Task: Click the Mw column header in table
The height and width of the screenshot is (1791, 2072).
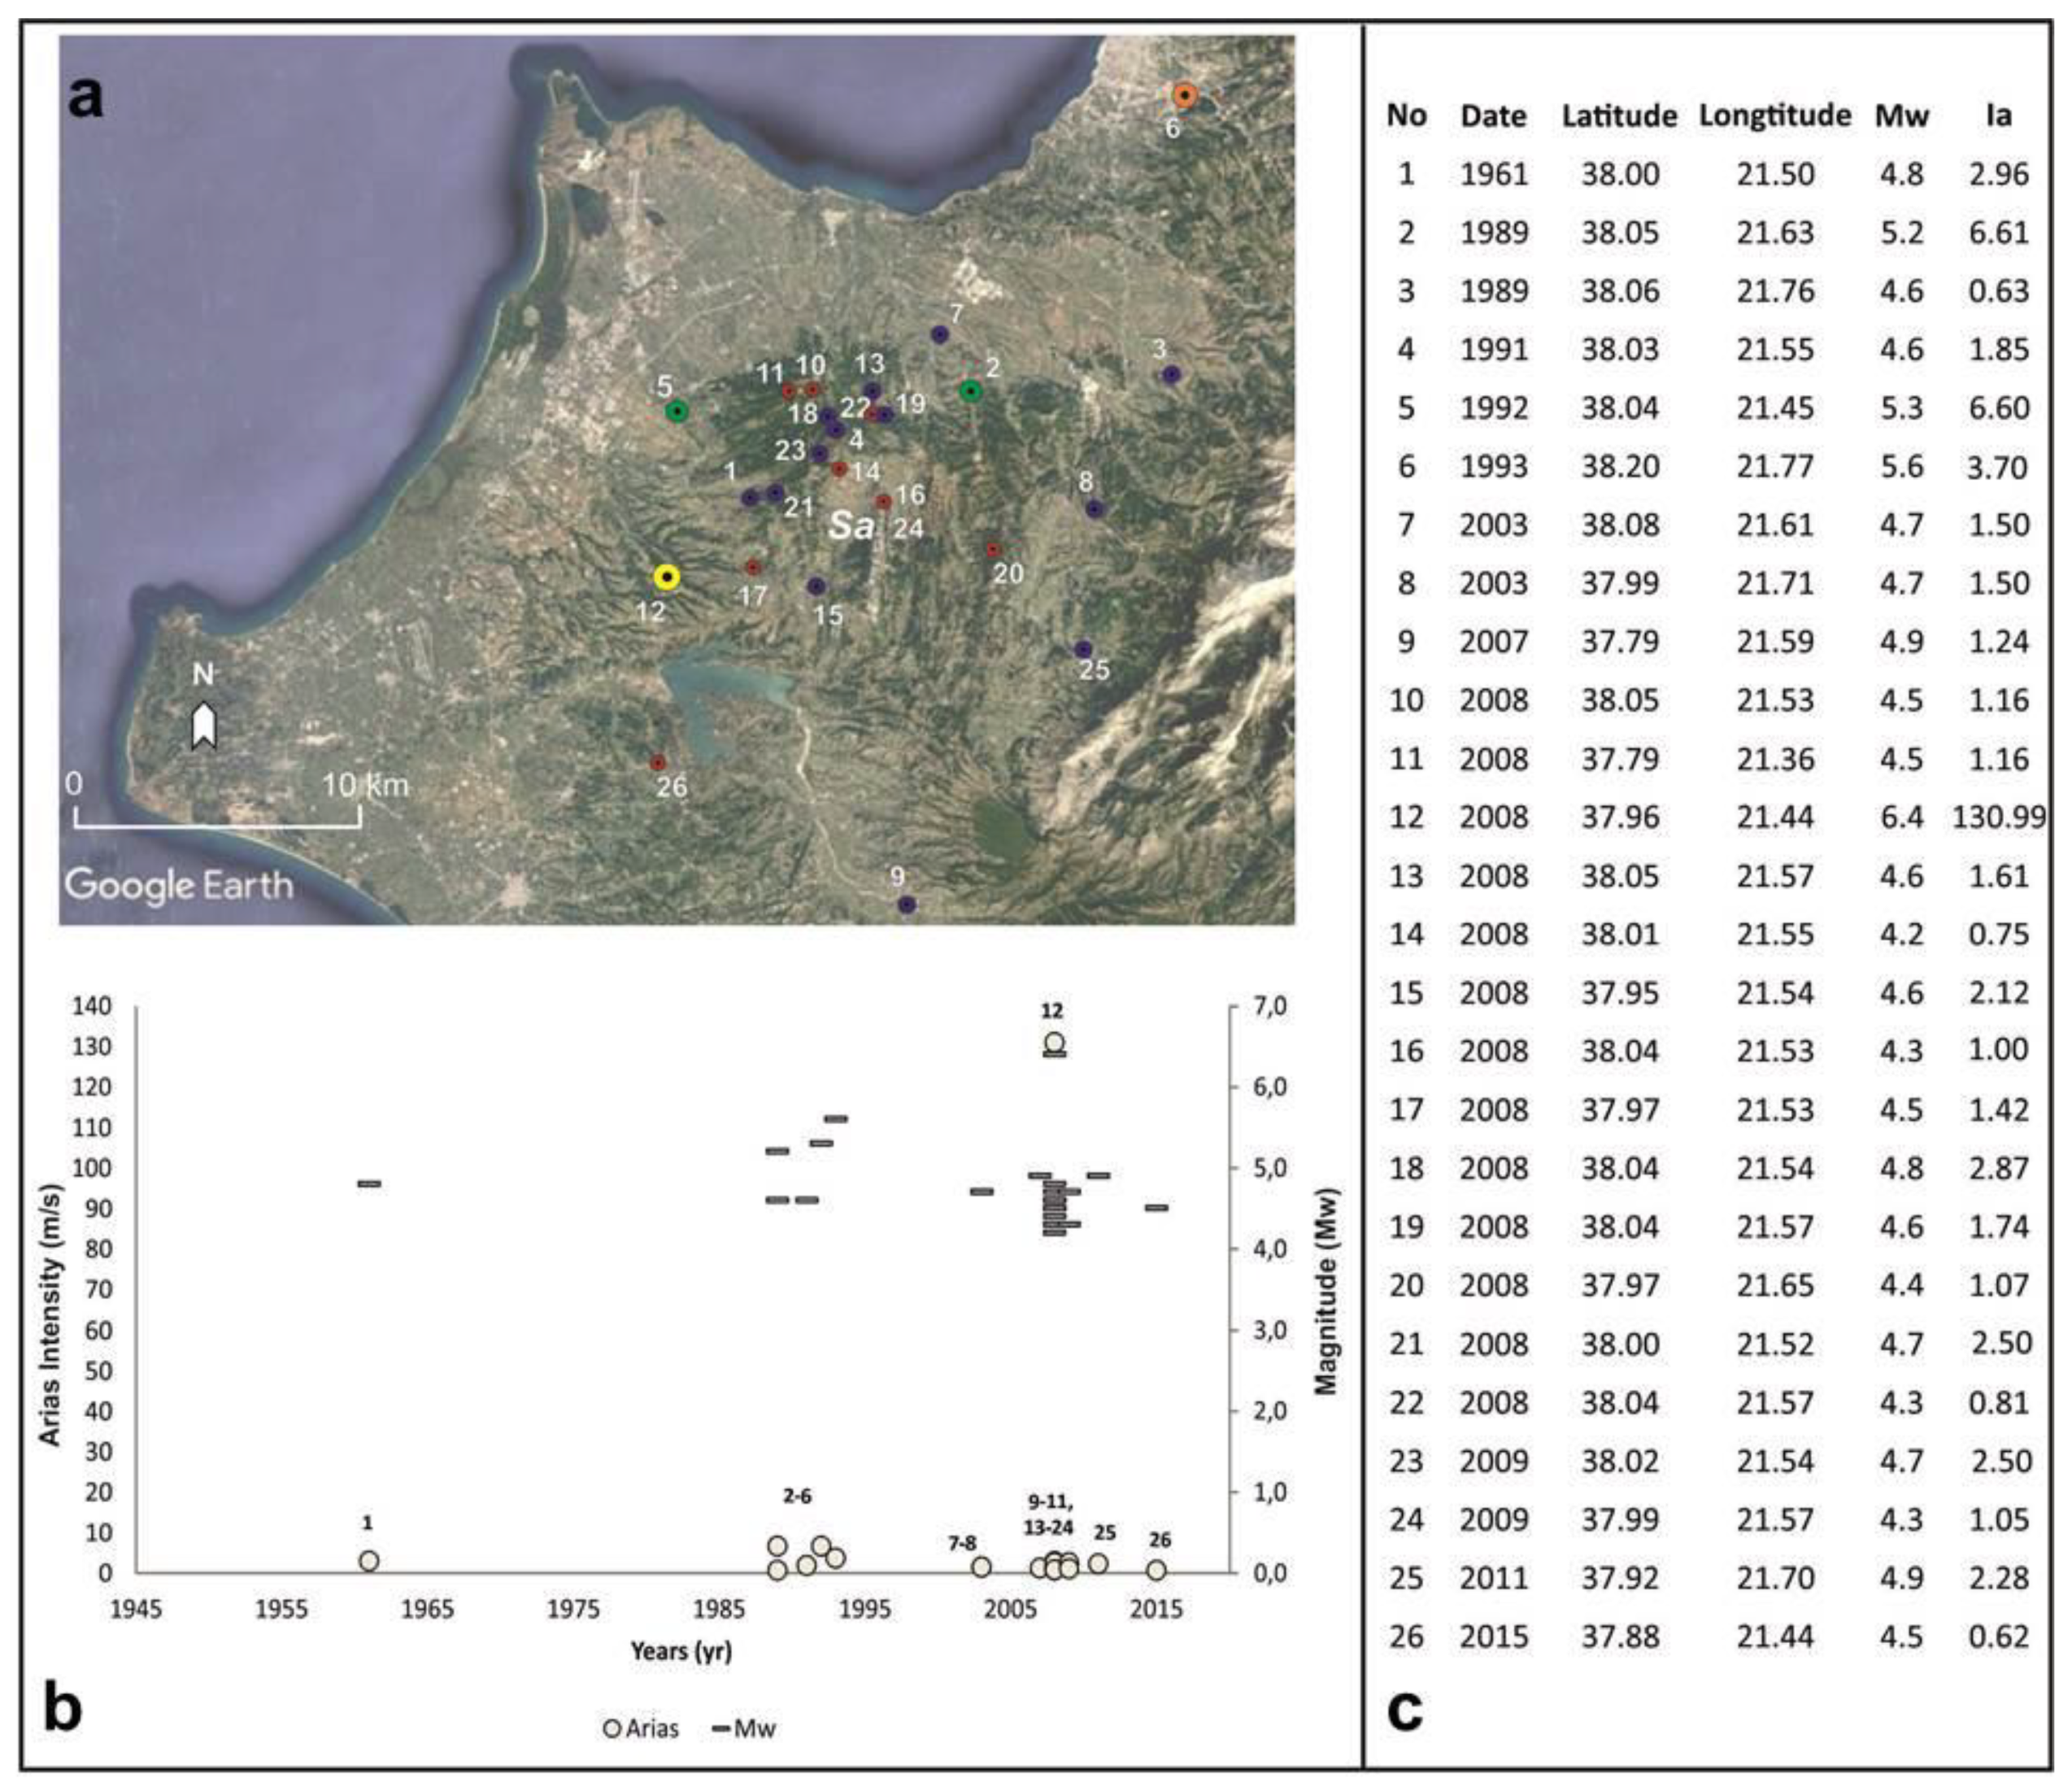Action: point(1901,116)
